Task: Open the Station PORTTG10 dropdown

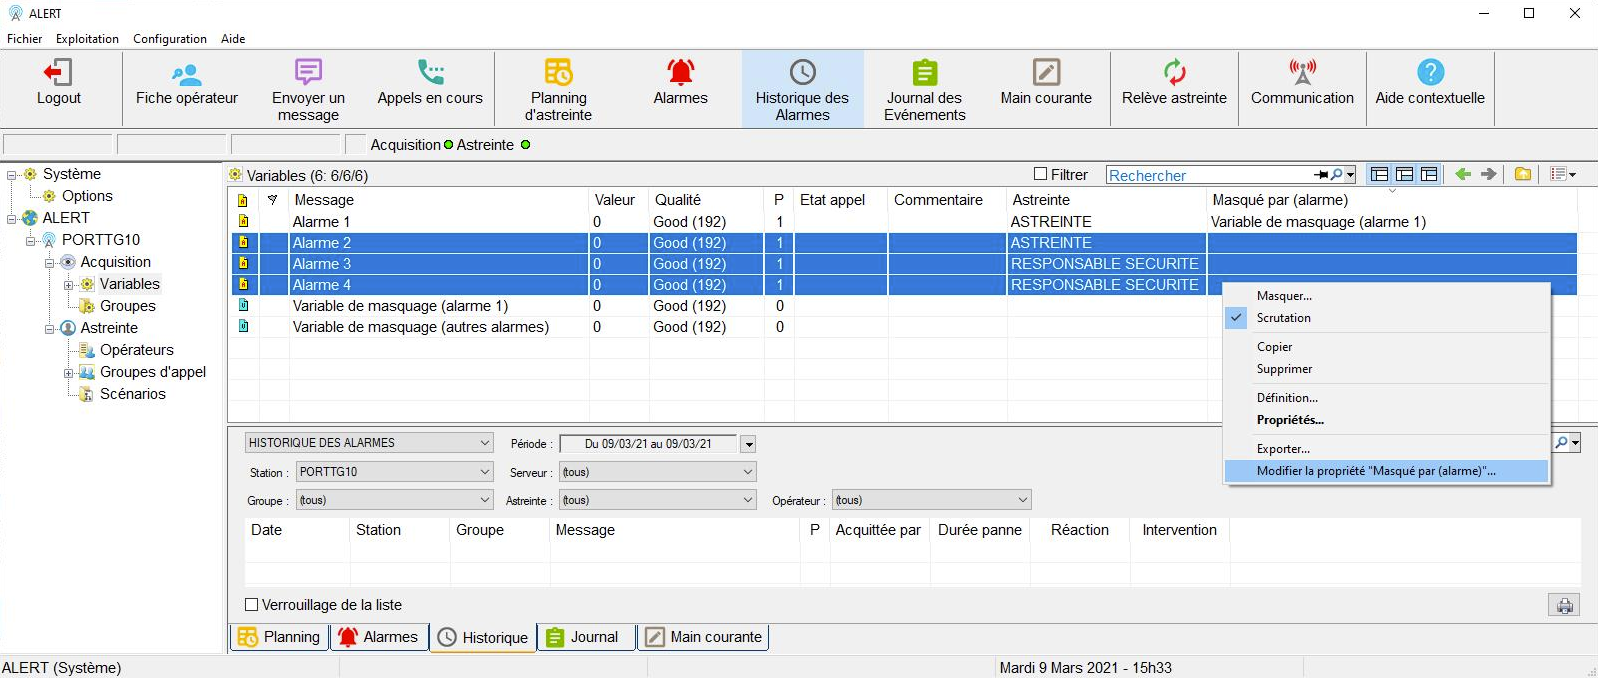Action: pos(485,472)
